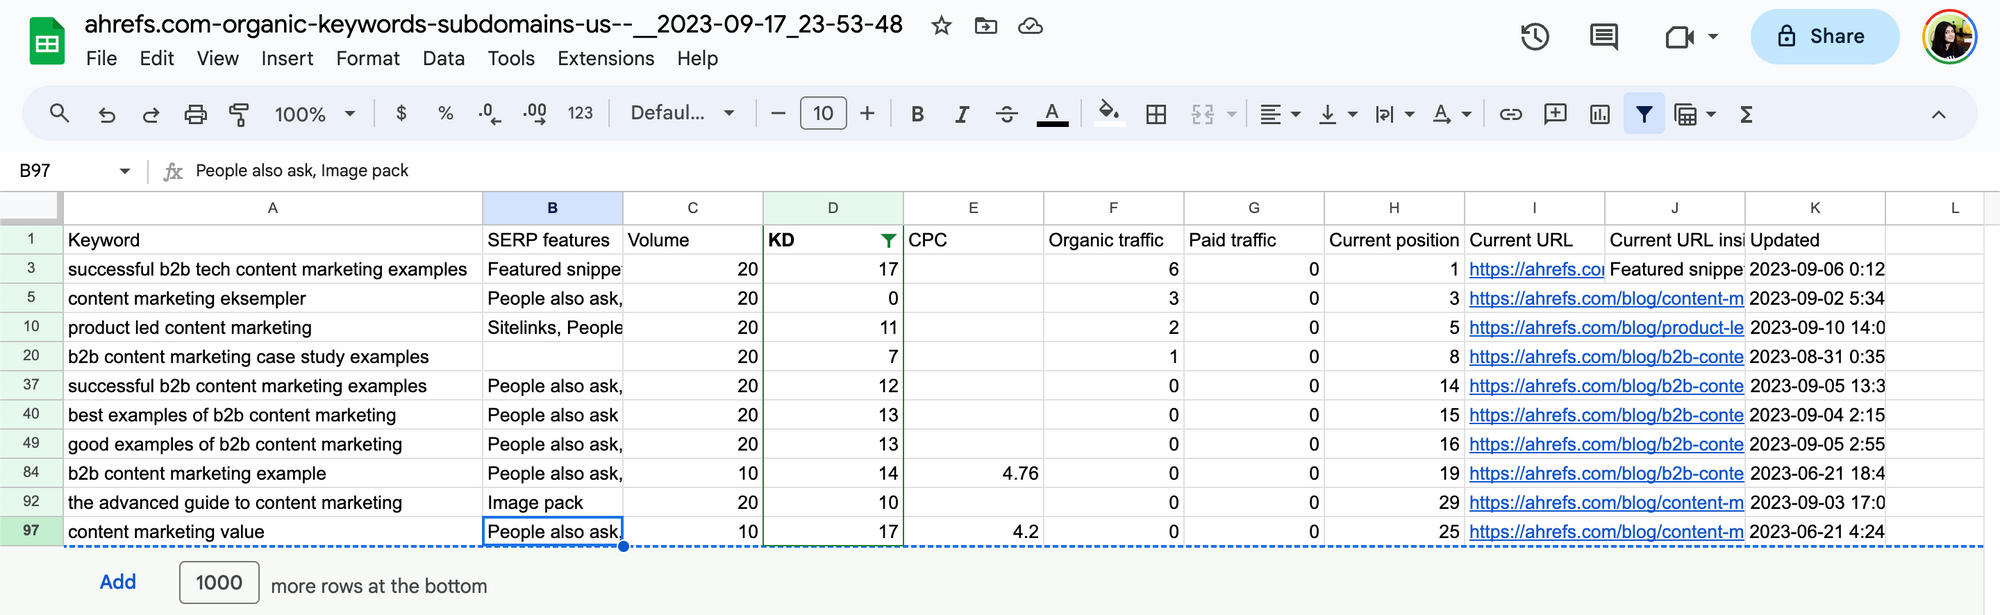The image size is (2000, 615).
Task: Click the formula bar content
Action: tap(302, 171)
